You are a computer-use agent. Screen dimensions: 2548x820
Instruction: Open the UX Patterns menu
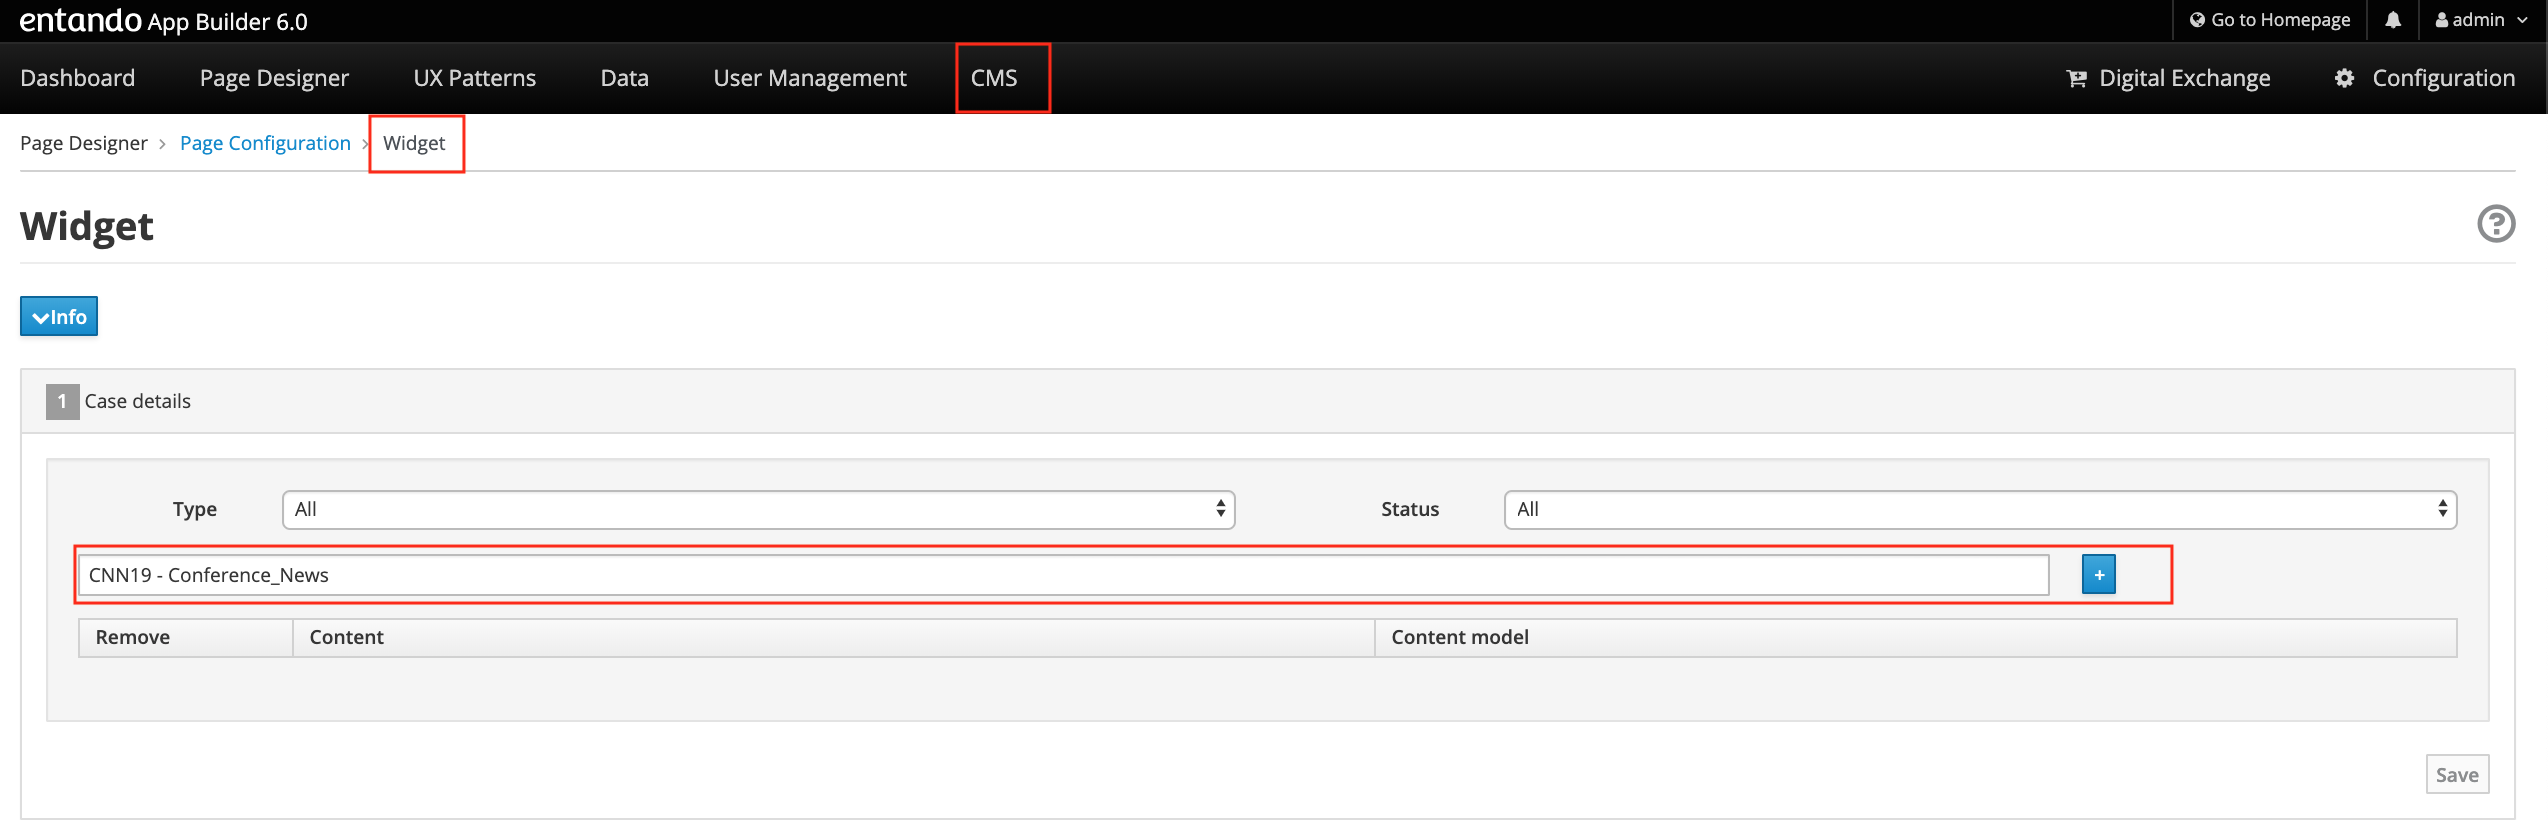click(x=474, y=78)
